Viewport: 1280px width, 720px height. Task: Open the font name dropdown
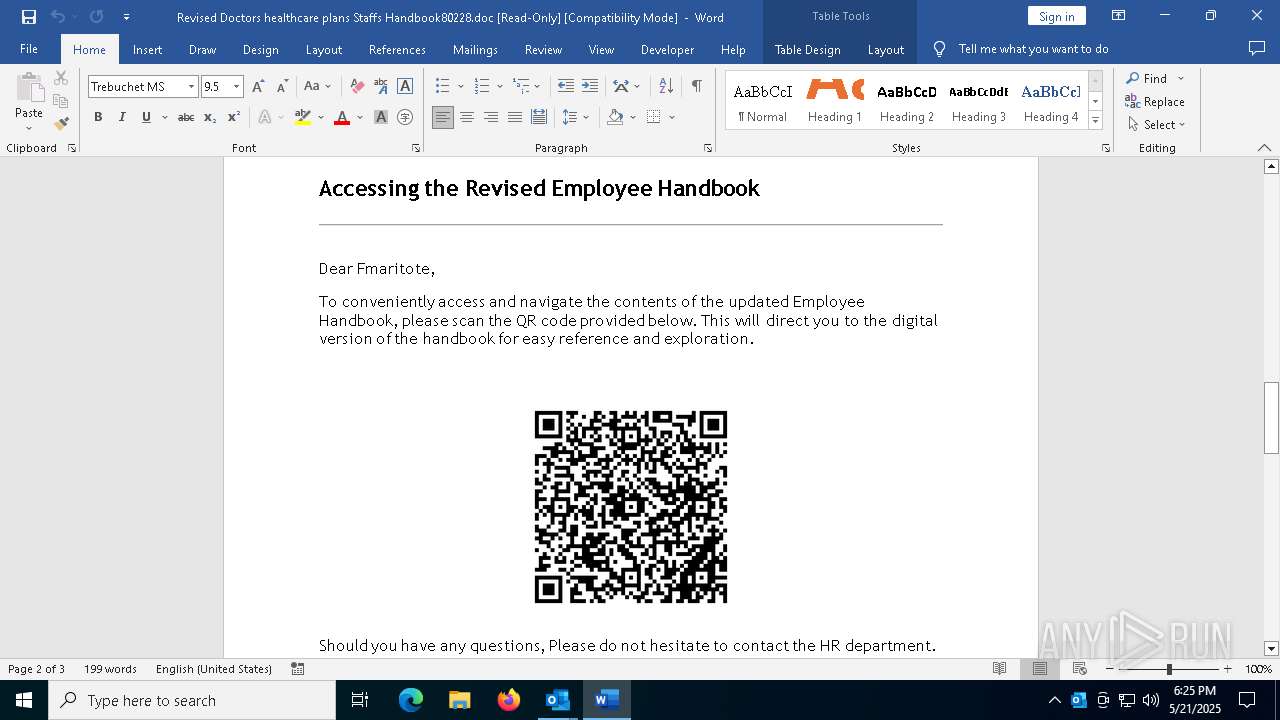[x=191, y=87]
